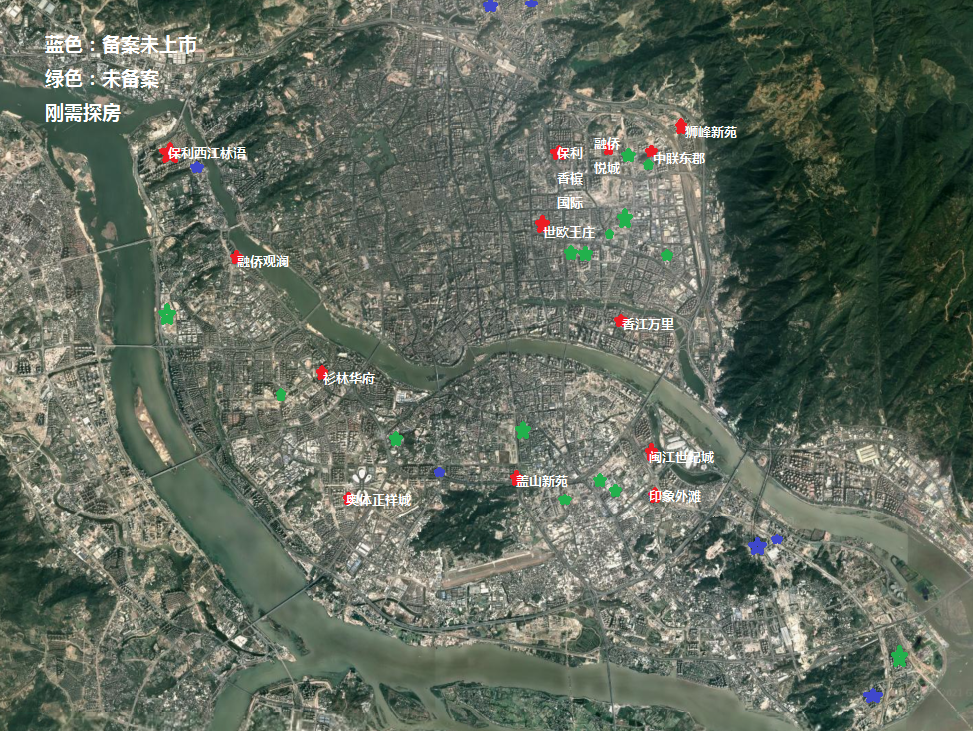
Task: Click the 印象外滩 label
Action: click(x=675, y=496)
